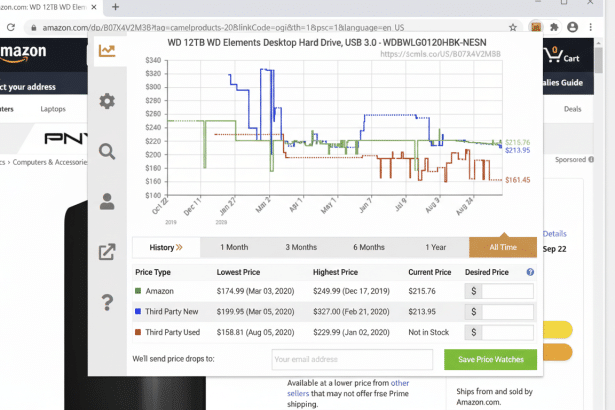Click the Third Party Used desired price field

[x=508, y=332]
